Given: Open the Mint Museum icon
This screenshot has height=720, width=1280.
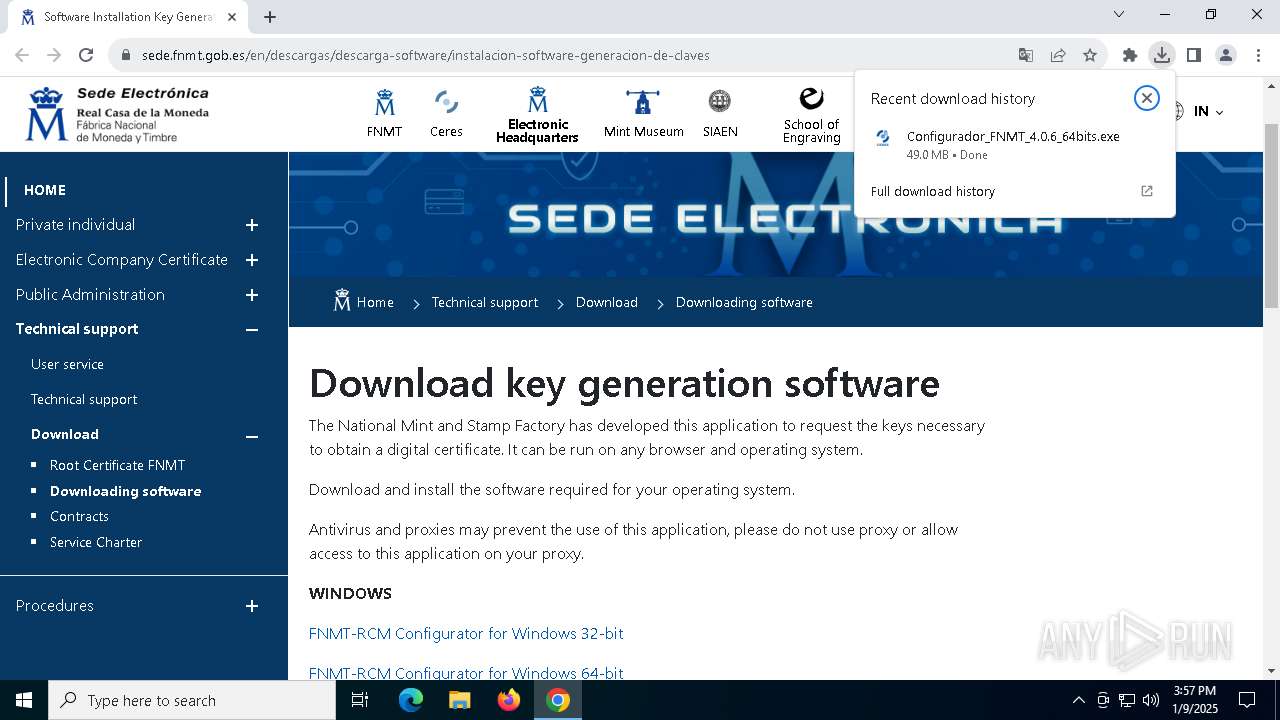Looking at the screenshot, I should click(643, 102).
